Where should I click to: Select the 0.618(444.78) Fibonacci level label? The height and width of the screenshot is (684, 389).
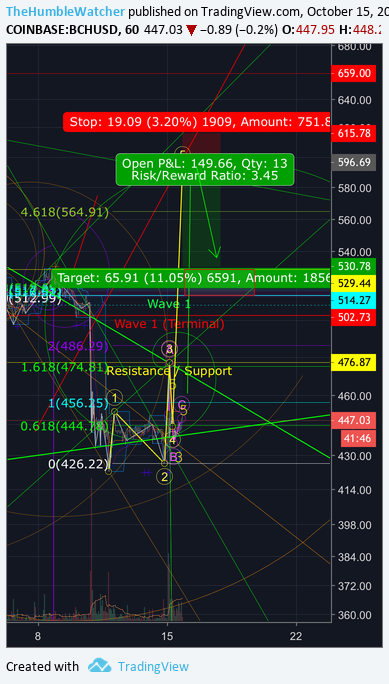(65, 426)
